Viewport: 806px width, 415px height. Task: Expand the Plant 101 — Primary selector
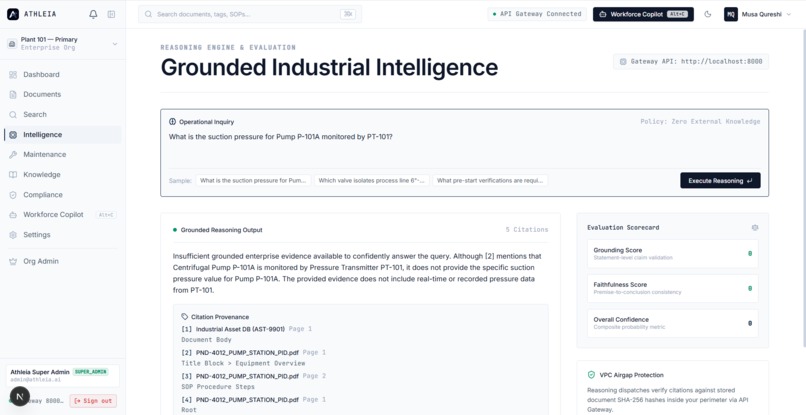pos(63,44)
